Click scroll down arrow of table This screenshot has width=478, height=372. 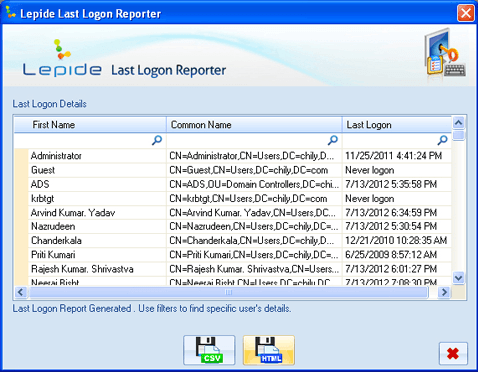[x=459, y=277]
